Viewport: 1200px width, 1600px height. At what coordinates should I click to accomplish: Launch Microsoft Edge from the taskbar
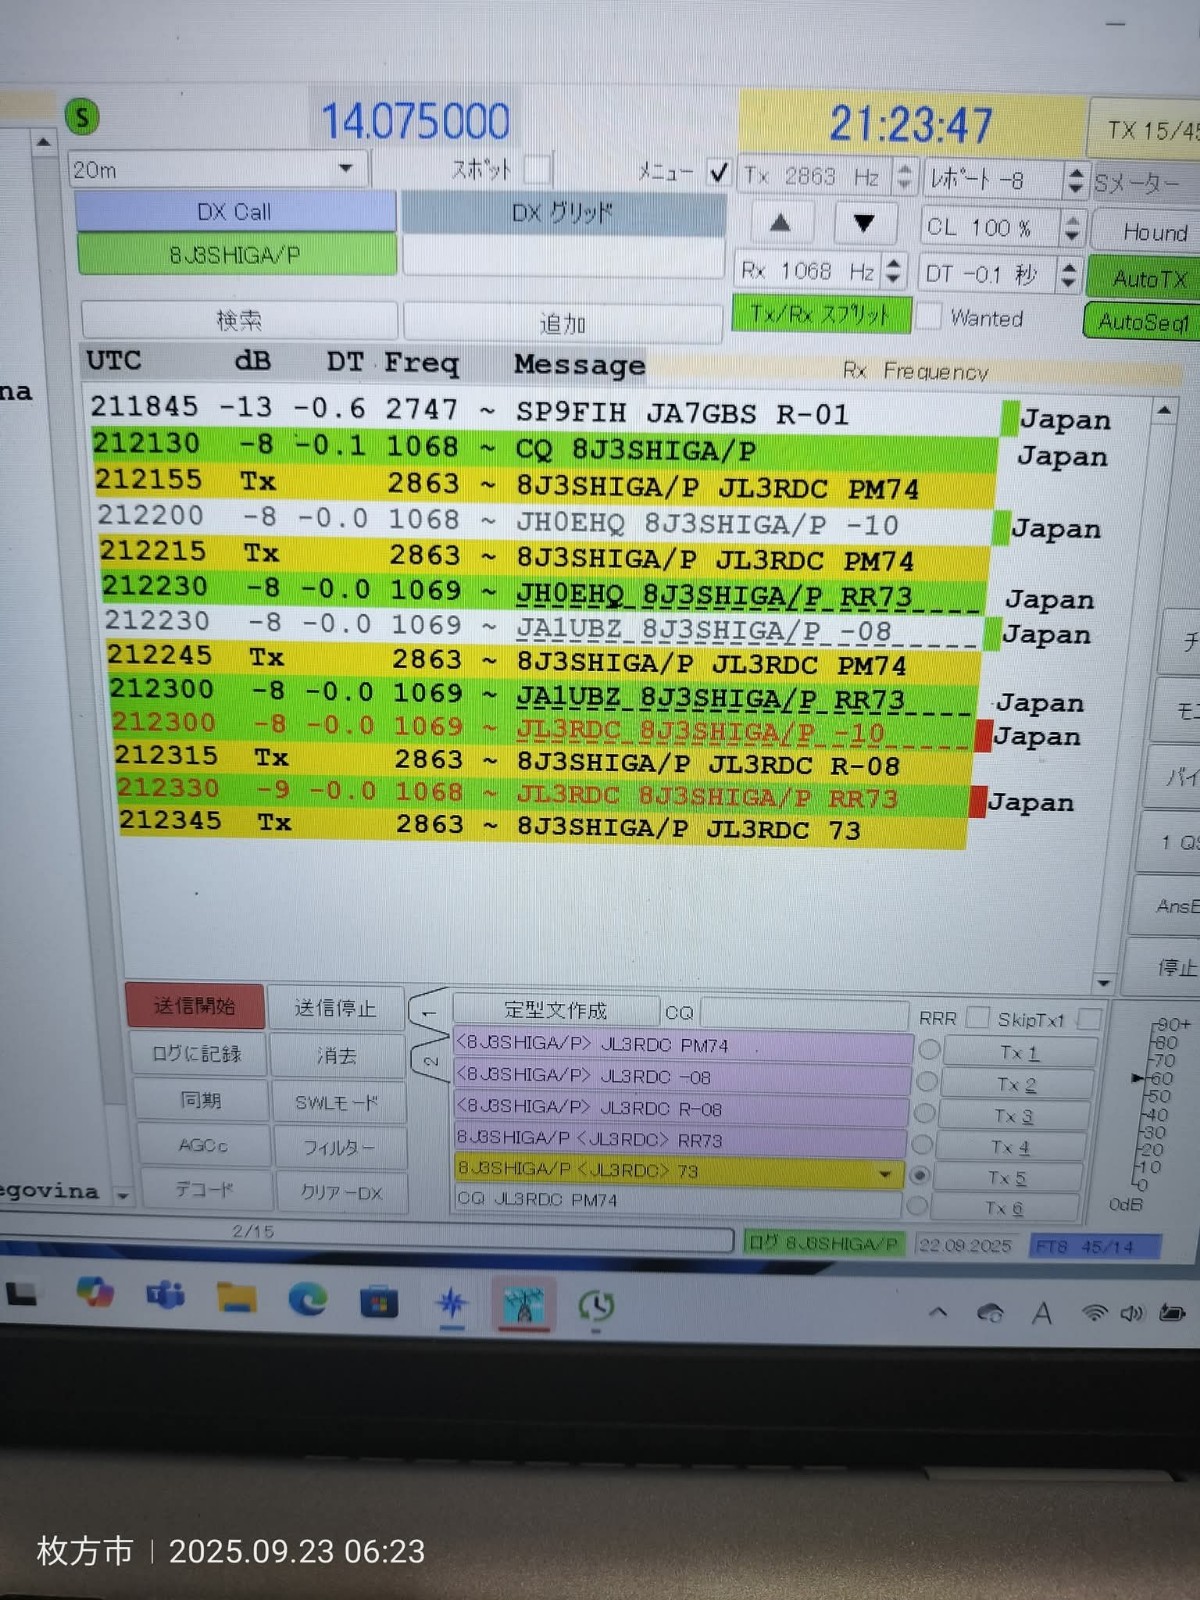308,1299
